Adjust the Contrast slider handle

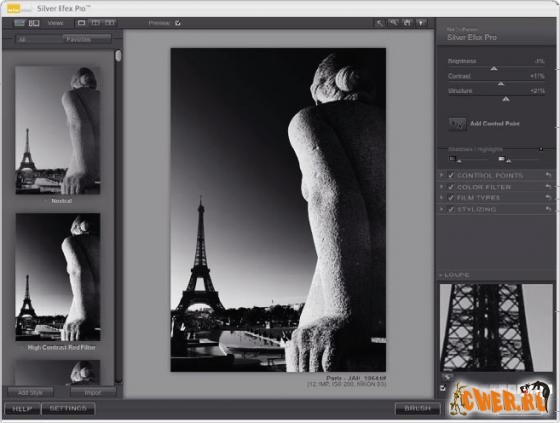click(501, 84)
